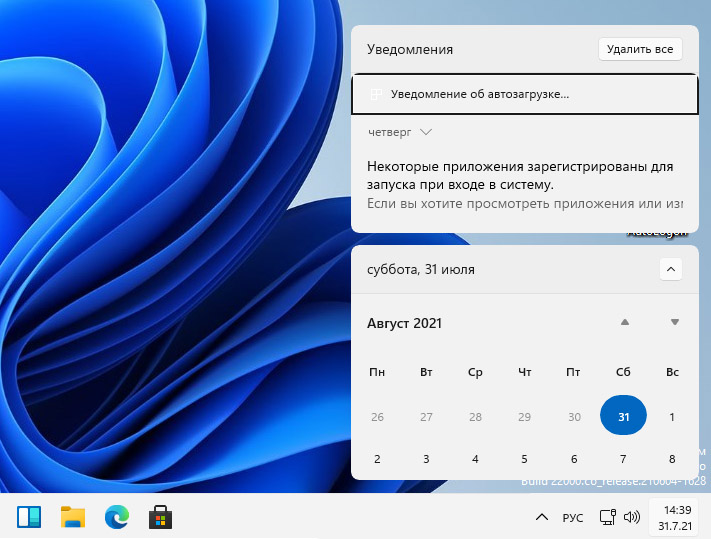
Task: Select day 26 in calendar
Action: click(x=377, y=417)
